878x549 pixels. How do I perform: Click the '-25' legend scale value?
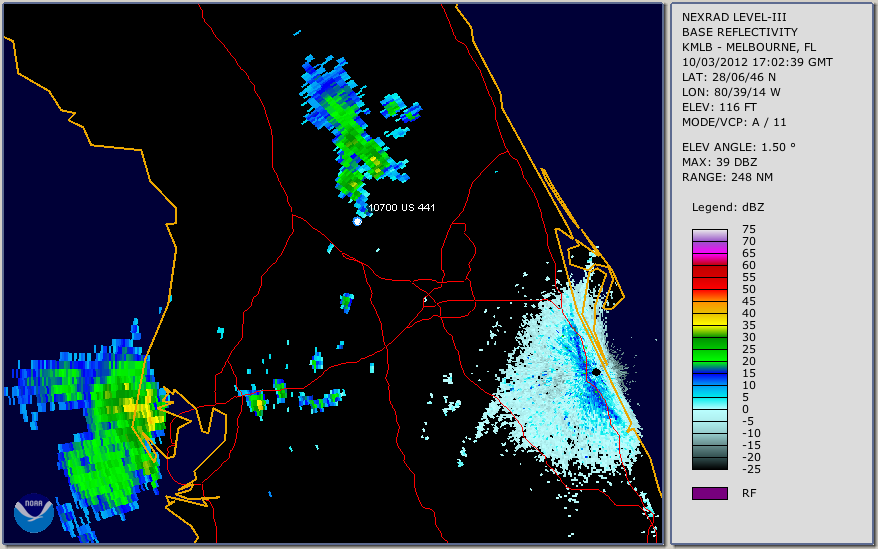[x=751, y=469]
